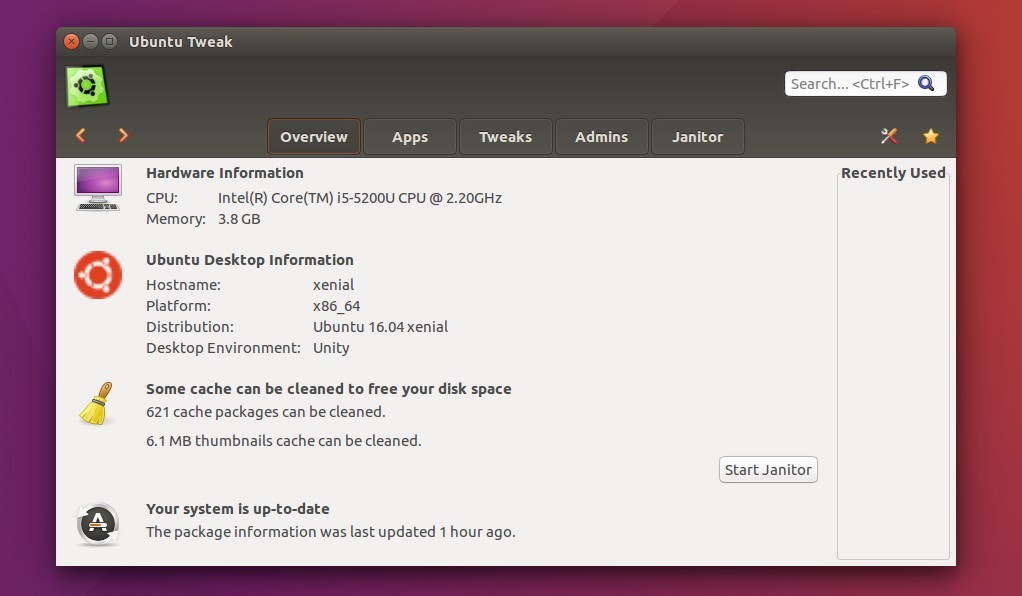Click the yellow broom janitor icon

pos(96,404)
